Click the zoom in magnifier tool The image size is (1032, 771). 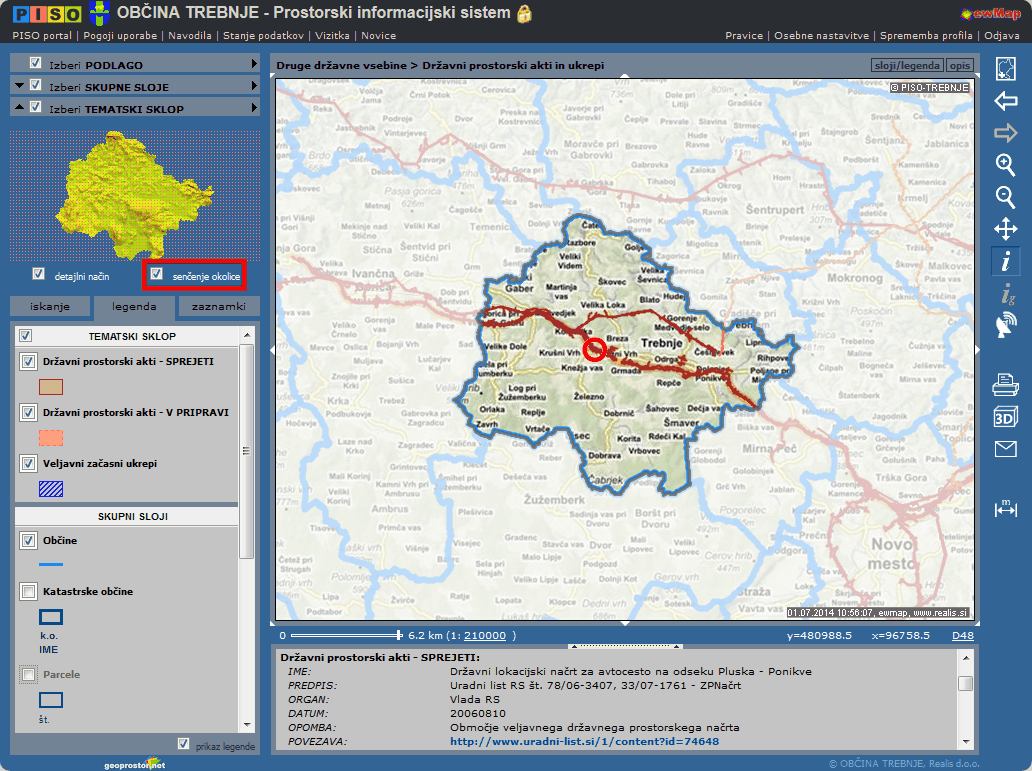click(1005, 165)
